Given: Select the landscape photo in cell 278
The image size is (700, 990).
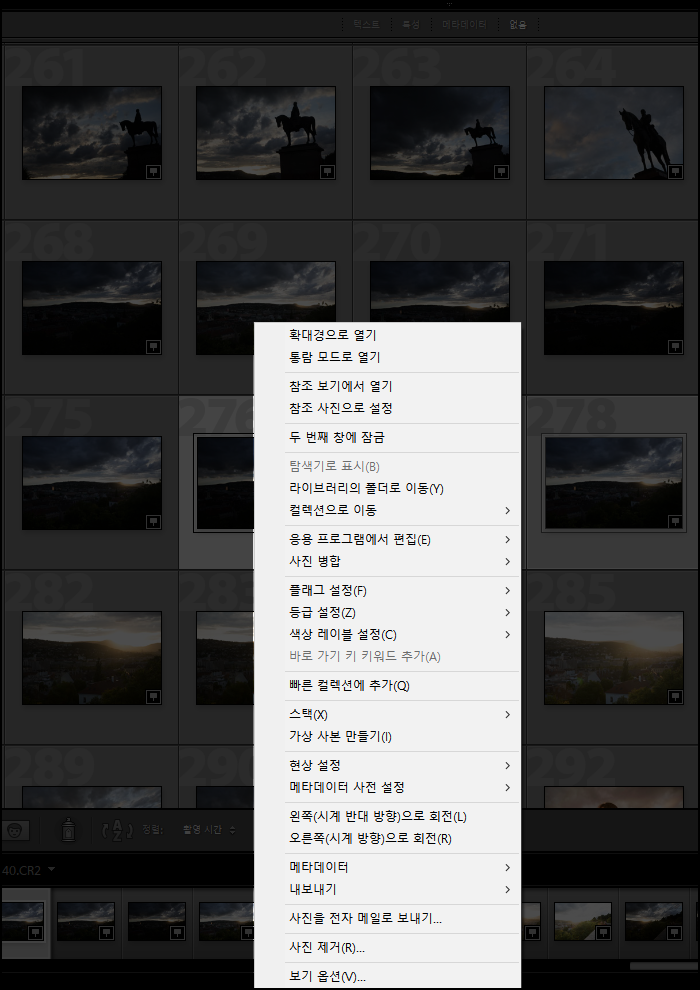Looking at the screenshot, I should pyautogui.click(x=614, y=483).
